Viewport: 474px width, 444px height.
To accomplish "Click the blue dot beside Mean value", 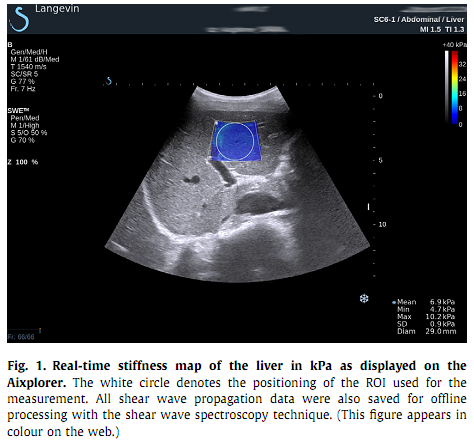I will [x=394, y=303].
